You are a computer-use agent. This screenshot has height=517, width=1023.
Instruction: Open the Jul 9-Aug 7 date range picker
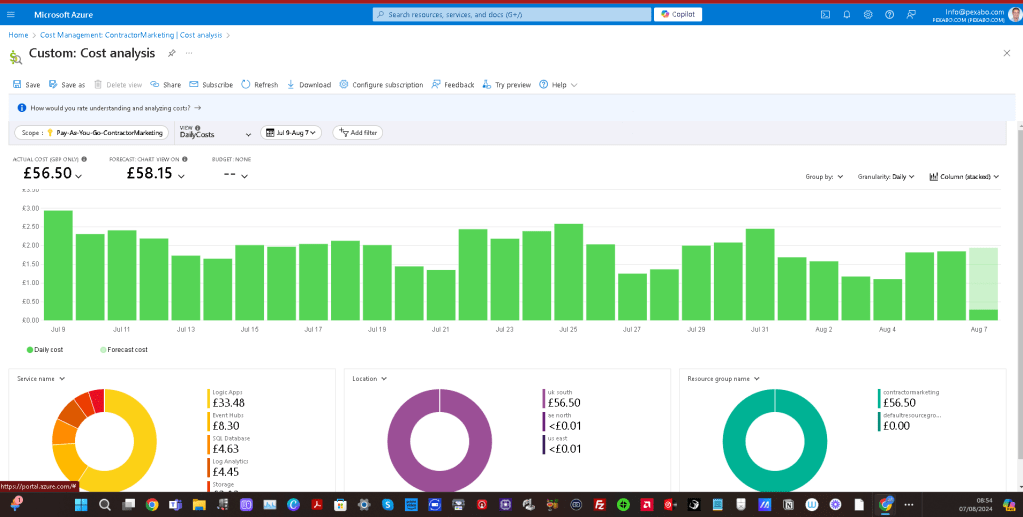tap(291, 133)
